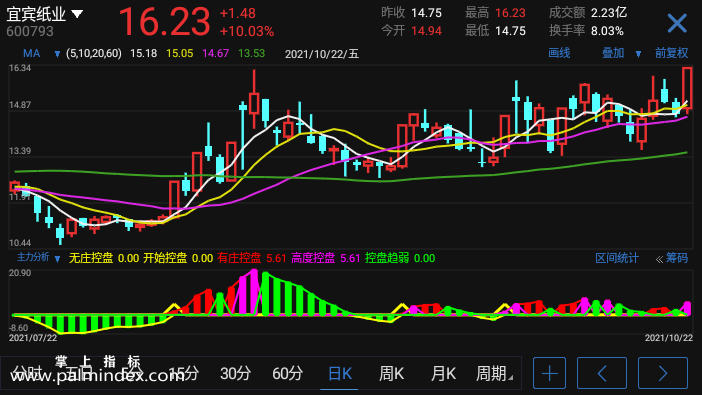702x395 pixels.
Task: Click the date 2021/10/22/五
Action: click(322, 54)
